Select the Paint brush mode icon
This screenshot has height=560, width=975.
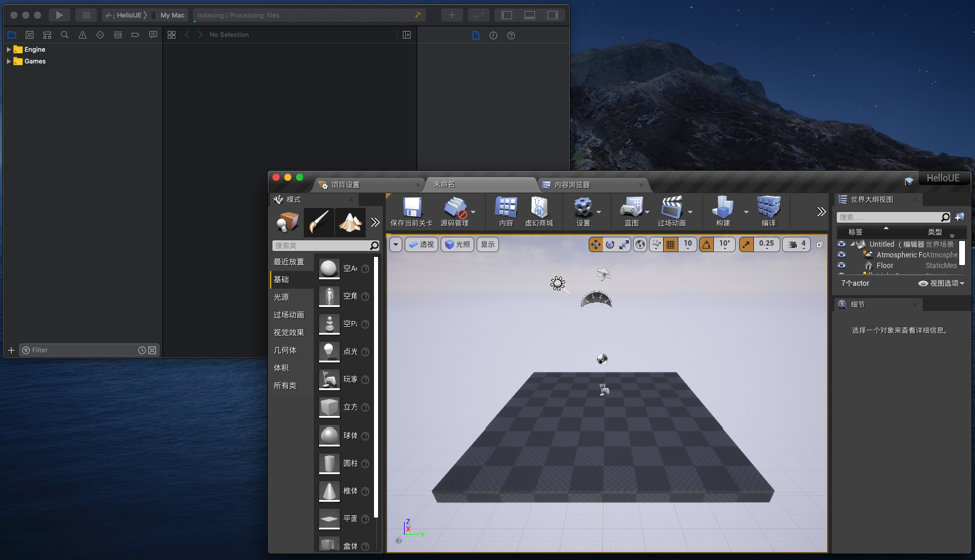pos(319,222)
